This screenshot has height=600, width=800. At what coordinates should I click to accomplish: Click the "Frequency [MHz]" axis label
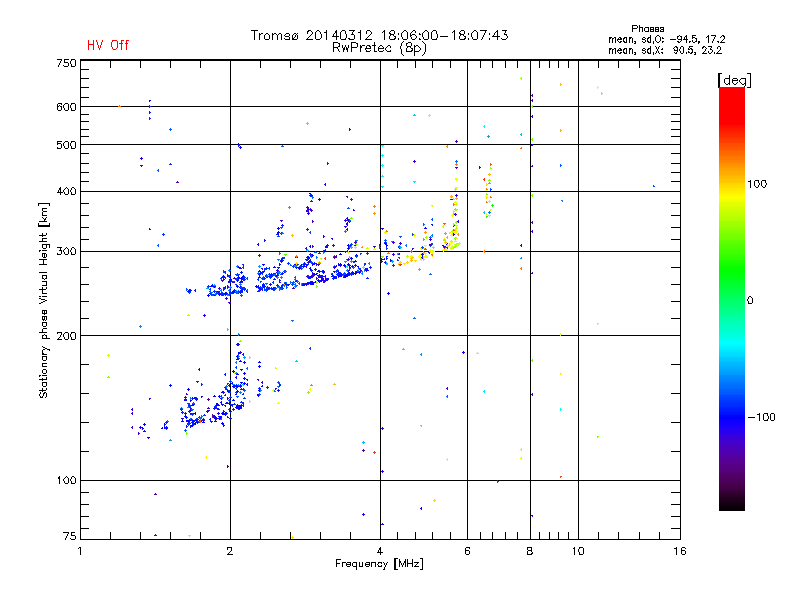click(379, 564)
